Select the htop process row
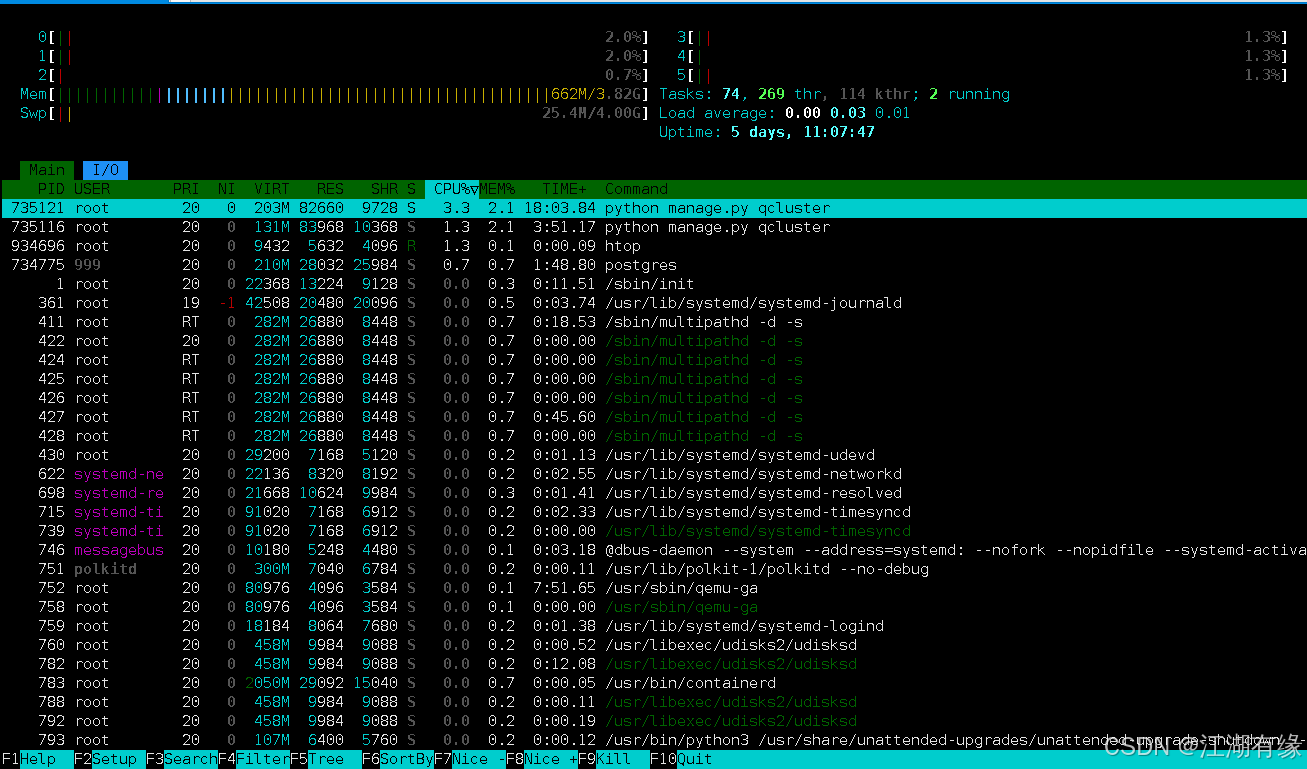The height and width of the screenshot is (769, 1307). click(653, 246)
